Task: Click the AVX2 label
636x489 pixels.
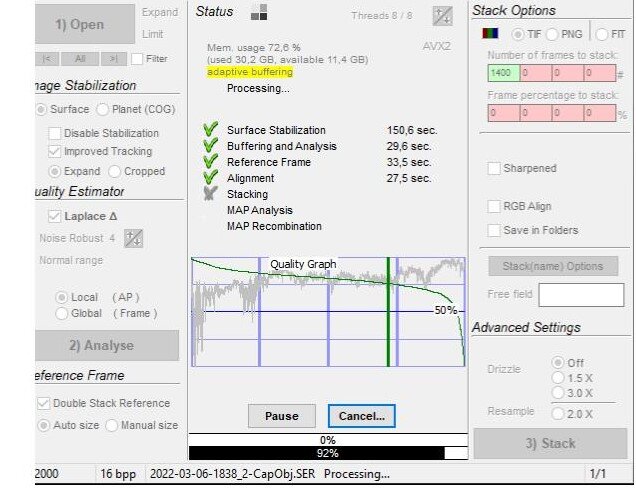Action: point(436,46)
